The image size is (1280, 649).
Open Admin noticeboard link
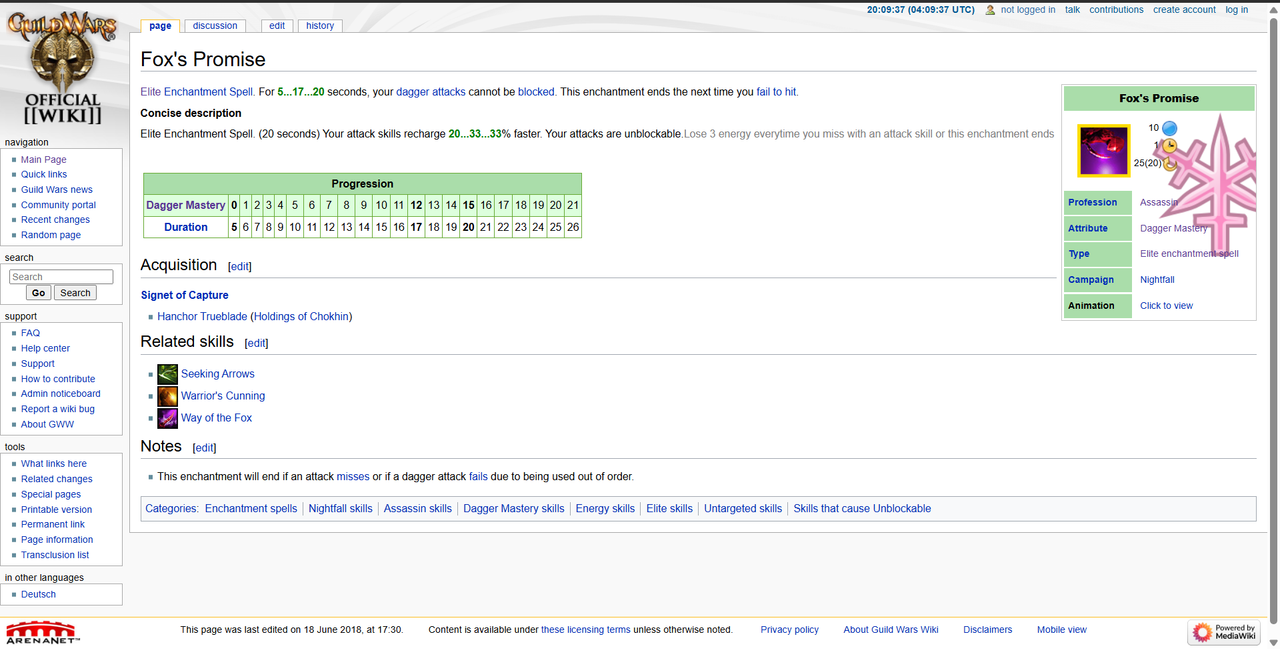point(61,394)
